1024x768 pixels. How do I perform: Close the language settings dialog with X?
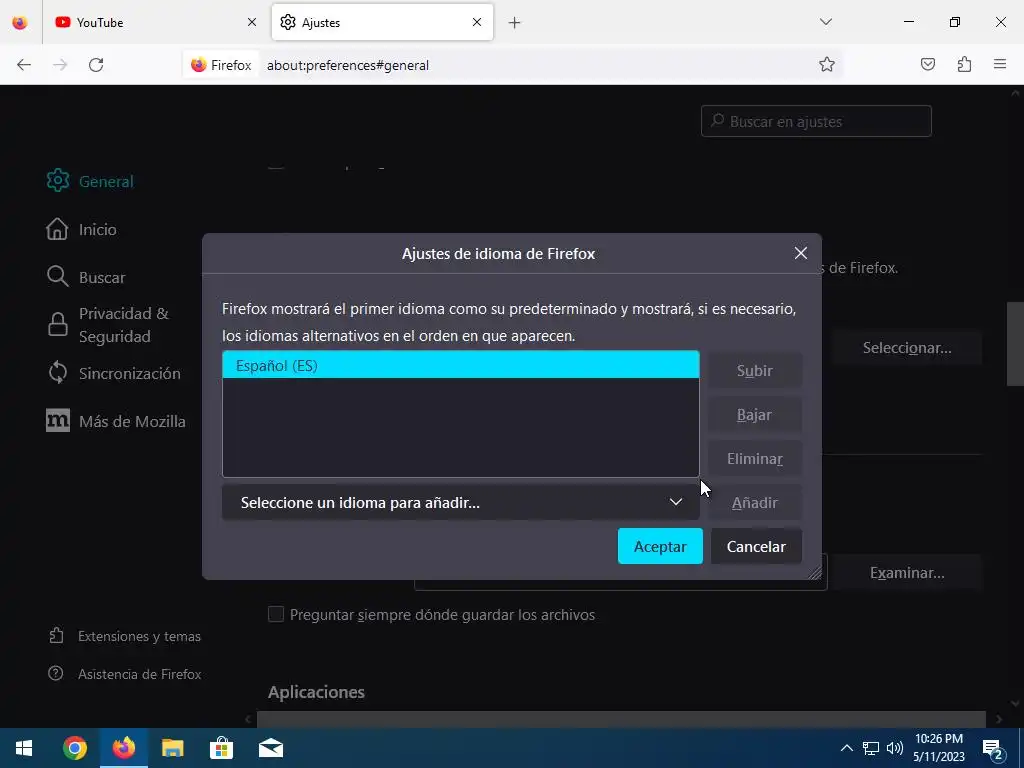click(x=801, y=253)
